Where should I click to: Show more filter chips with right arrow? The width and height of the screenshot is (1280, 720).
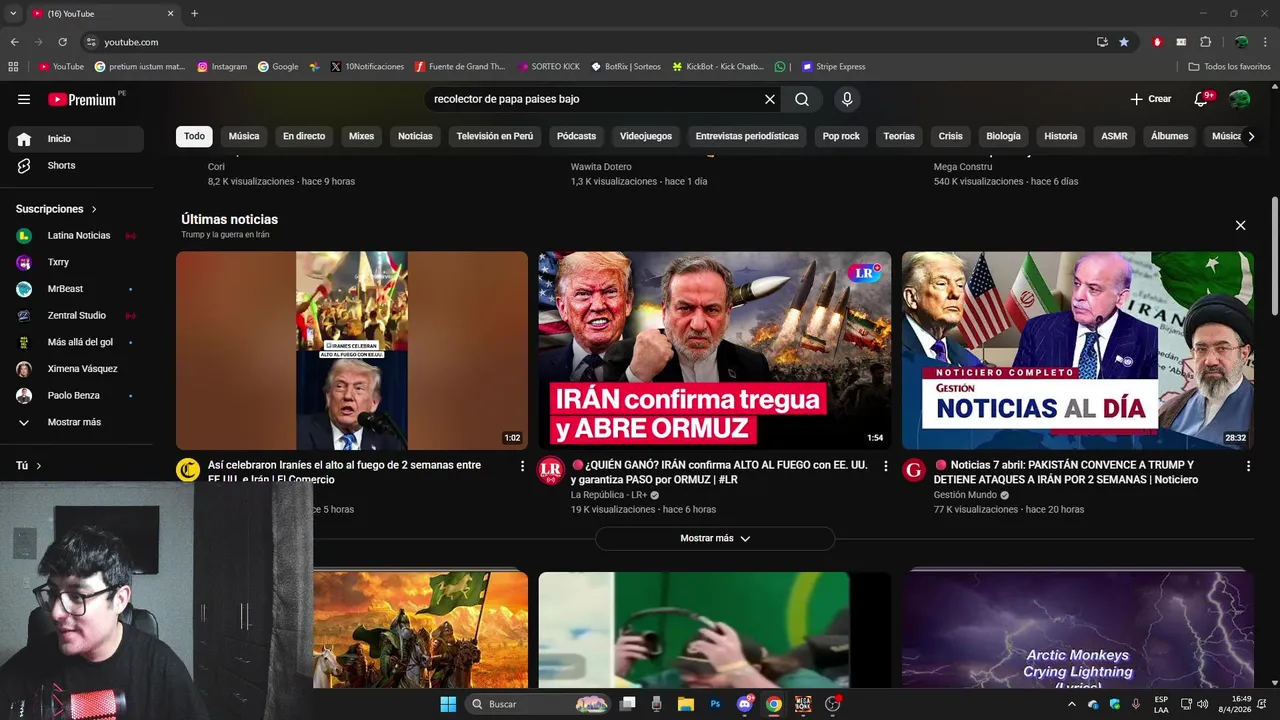tap(1250, 136)
